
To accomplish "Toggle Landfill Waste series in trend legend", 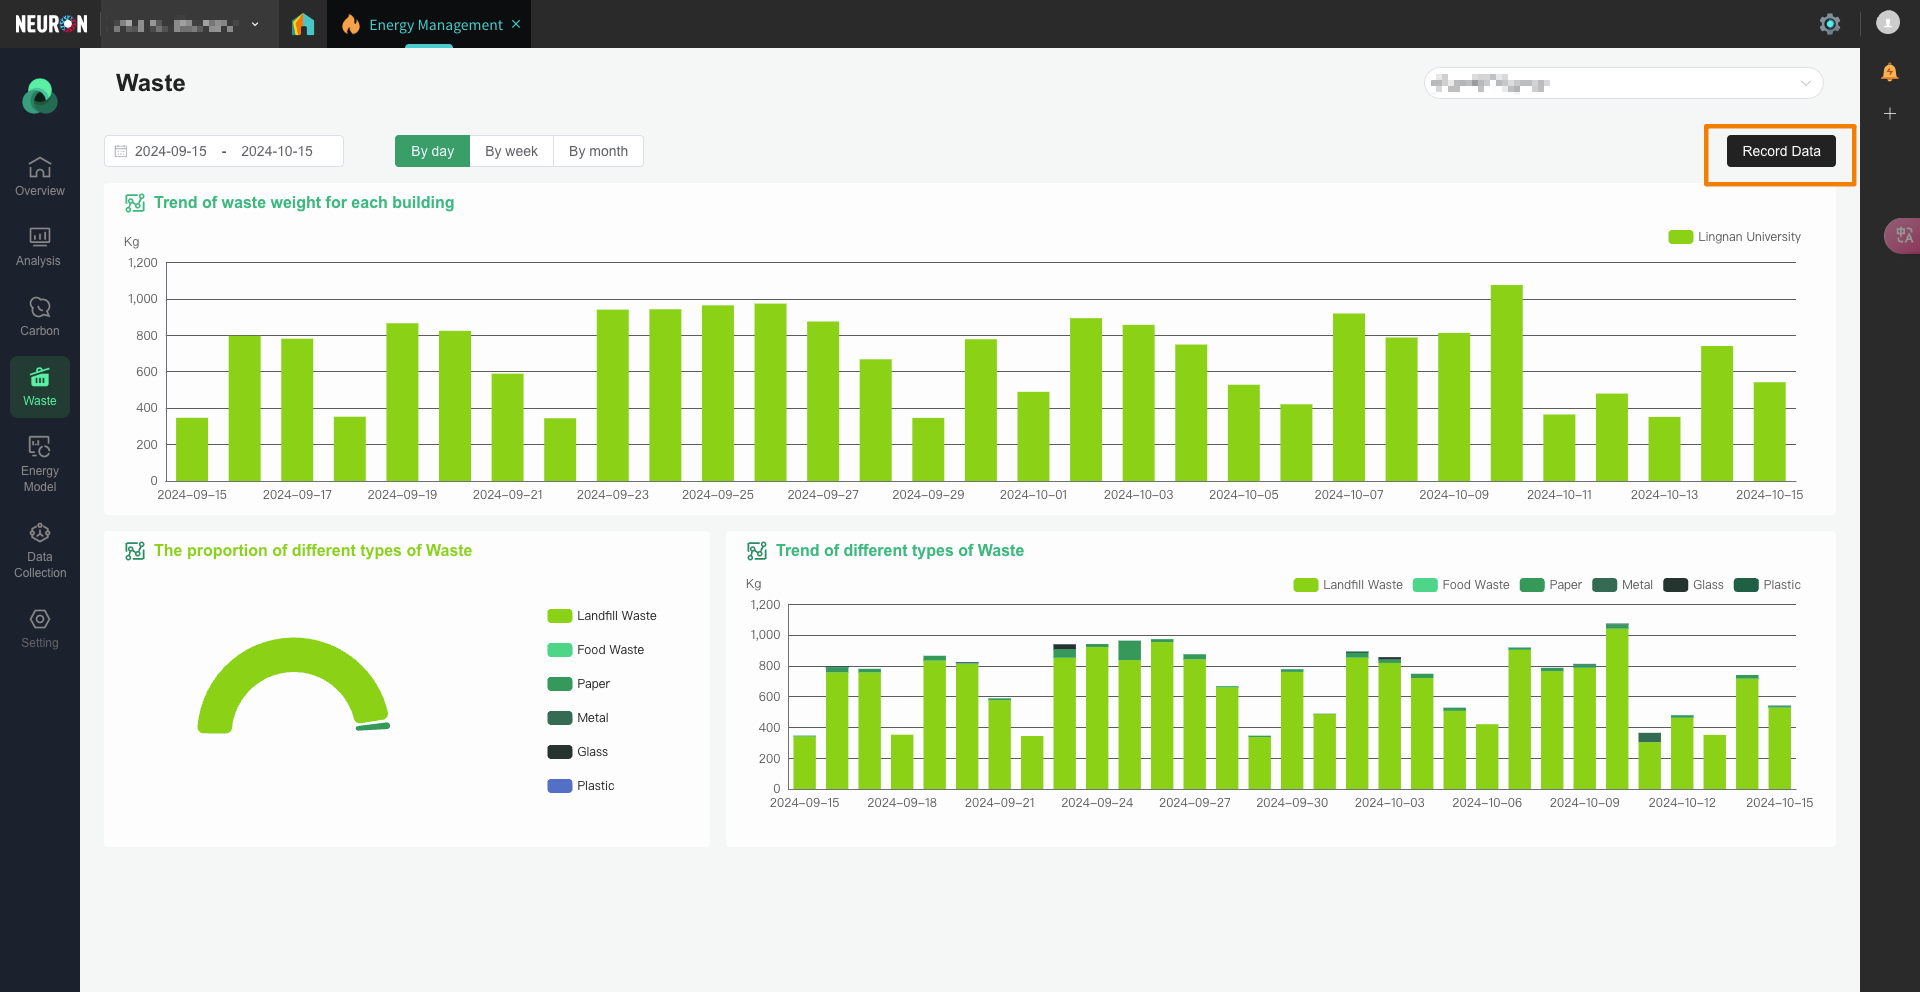I will [x=1348, y=585].
